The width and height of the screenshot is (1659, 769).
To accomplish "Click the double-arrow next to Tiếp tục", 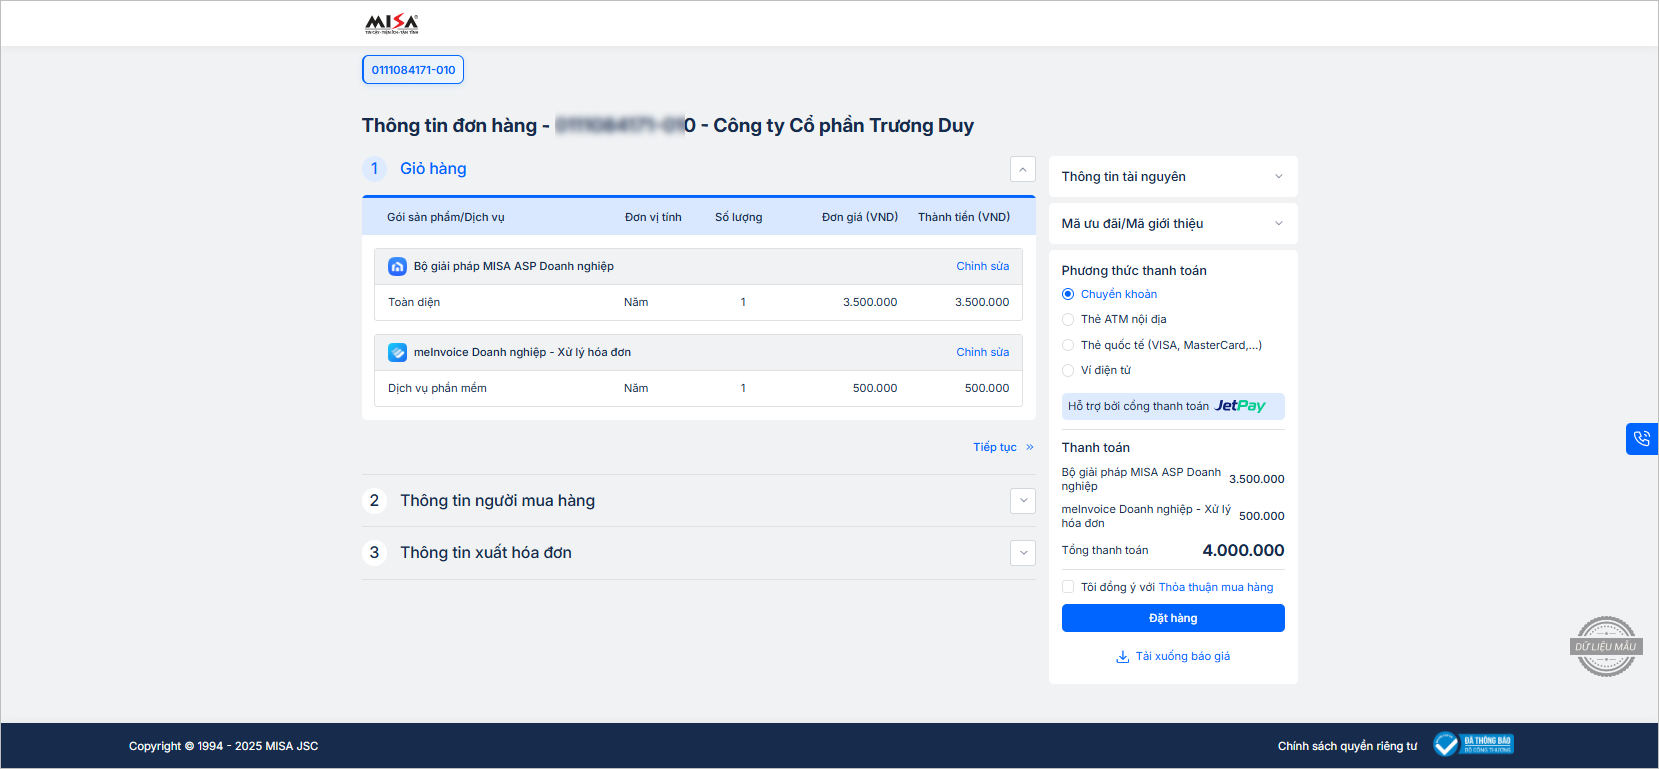I will 1030,447.
